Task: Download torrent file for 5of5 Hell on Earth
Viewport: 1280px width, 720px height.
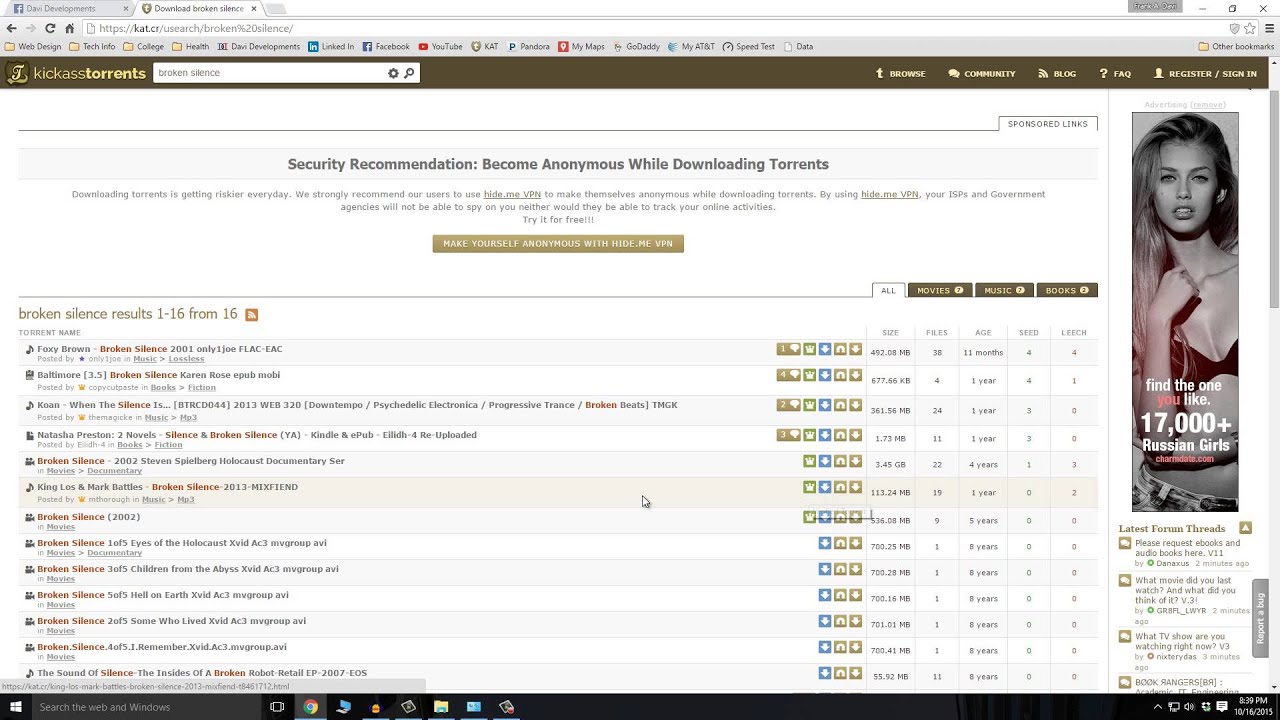Action: (x=855, y=596)
